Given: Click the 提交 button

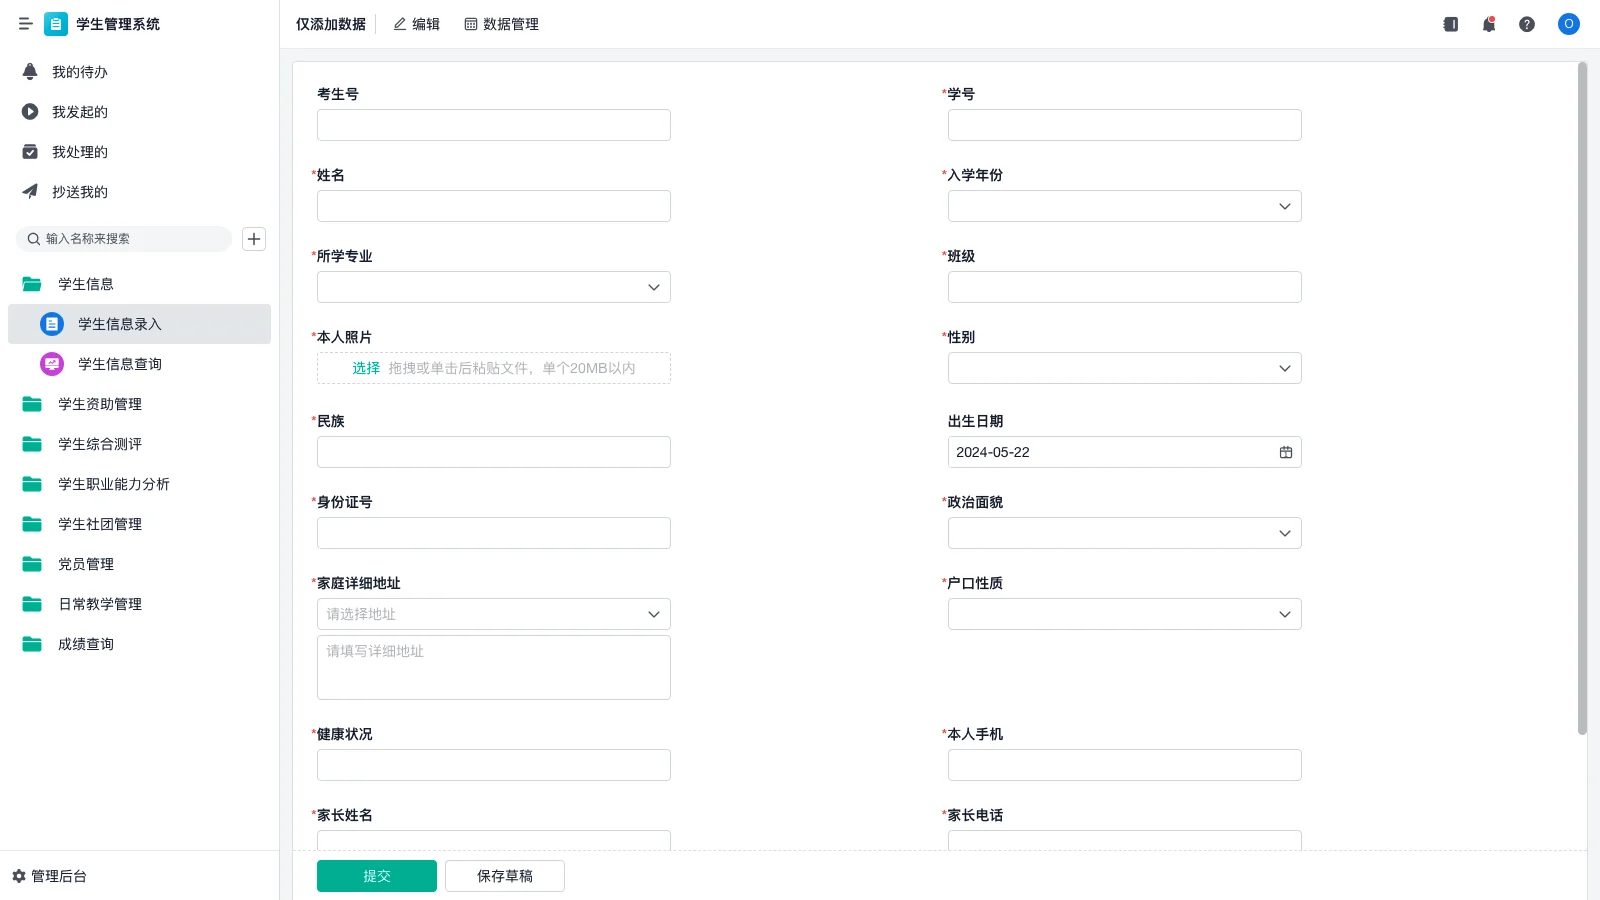Looking at the screenshot, I should pyautogui.click(x=376, y=875).
